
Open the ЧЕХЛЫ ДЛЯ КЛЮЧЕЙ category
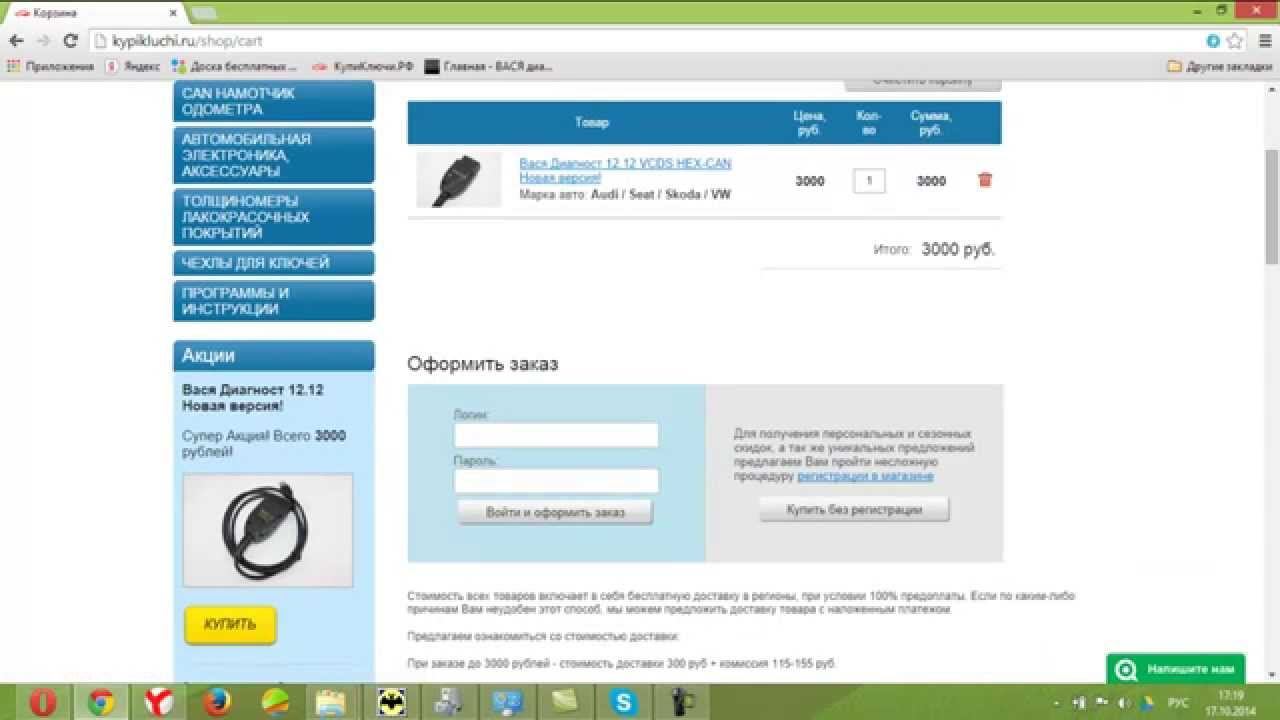(274, 263)
